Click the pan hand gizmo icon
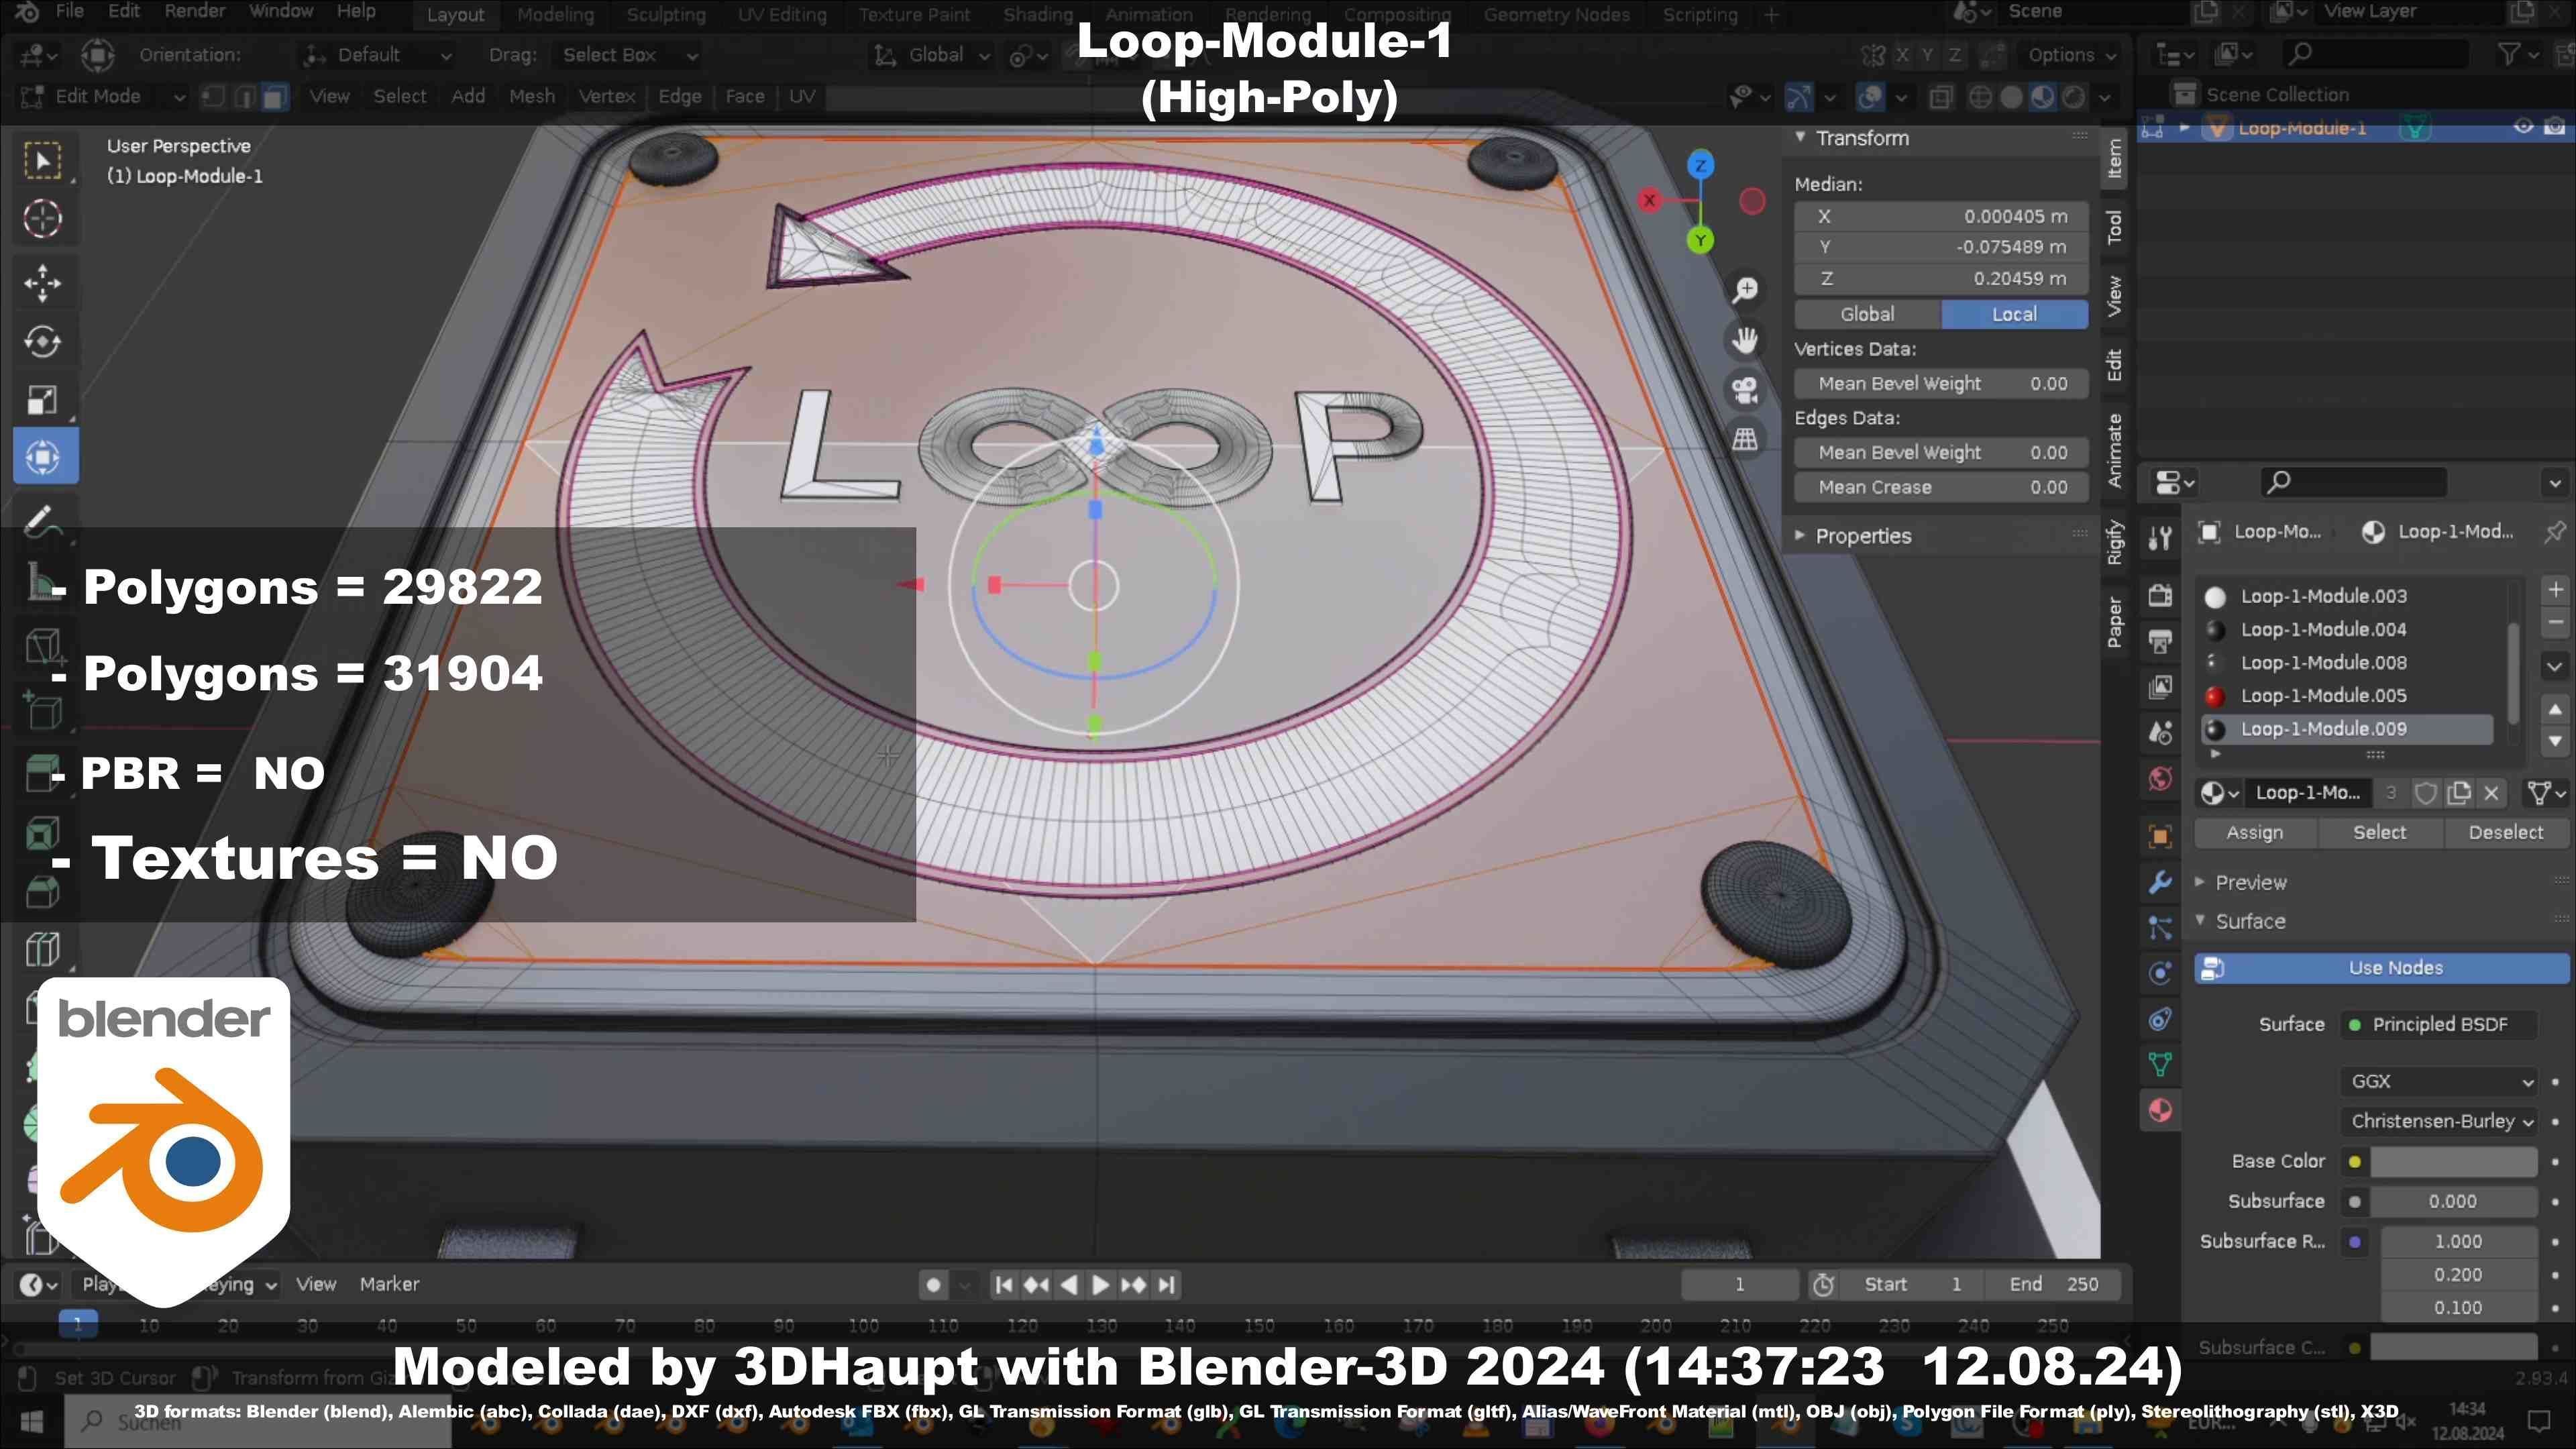 click(x=1745, y=340)
